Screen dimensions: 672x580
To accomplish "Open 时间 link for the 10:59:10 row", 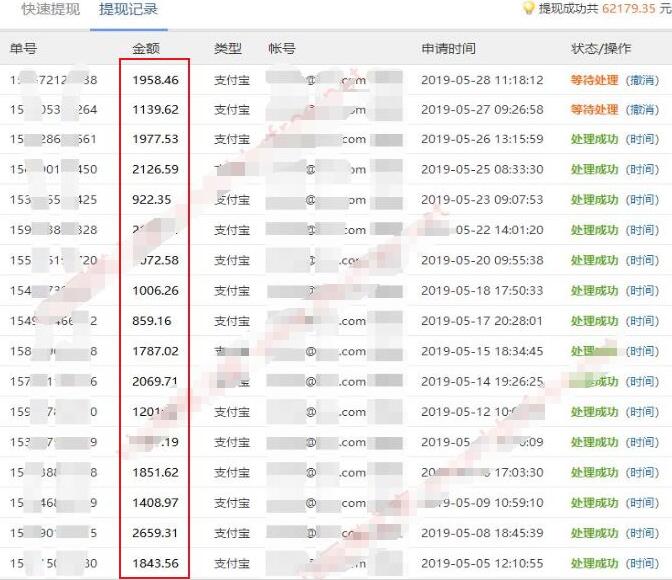I will 642,503.
